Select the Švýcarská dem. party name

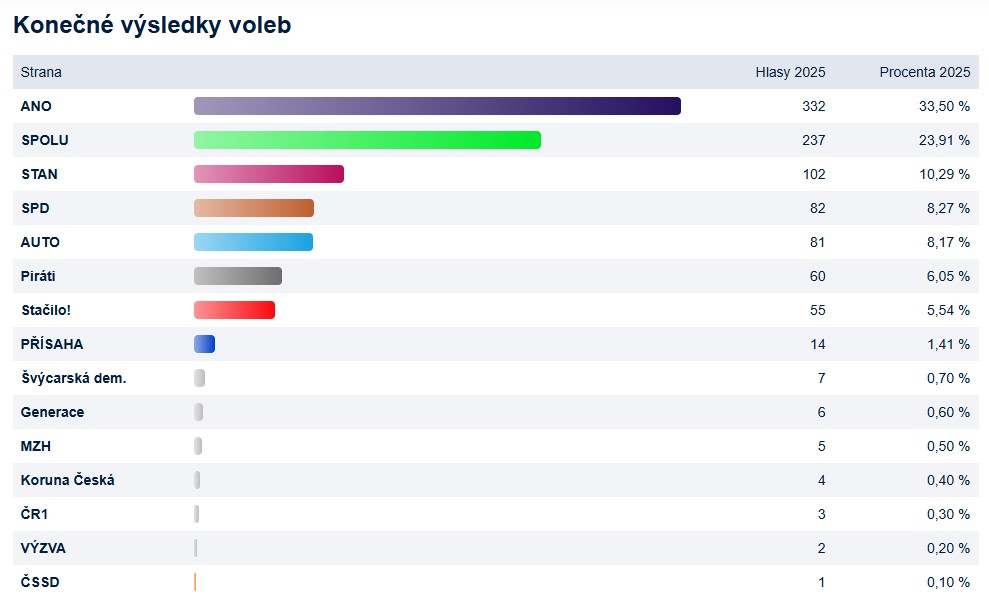tap(74, 378)
